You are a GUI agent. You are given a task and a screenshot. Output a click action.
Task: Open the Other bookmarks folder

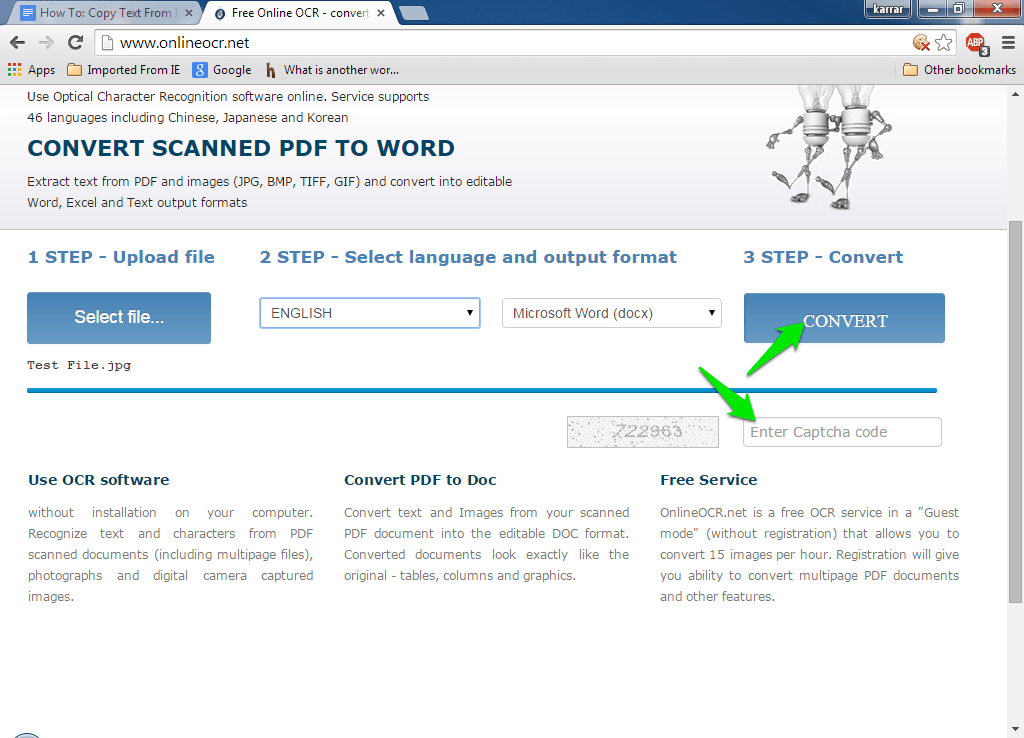click(959, 70)
